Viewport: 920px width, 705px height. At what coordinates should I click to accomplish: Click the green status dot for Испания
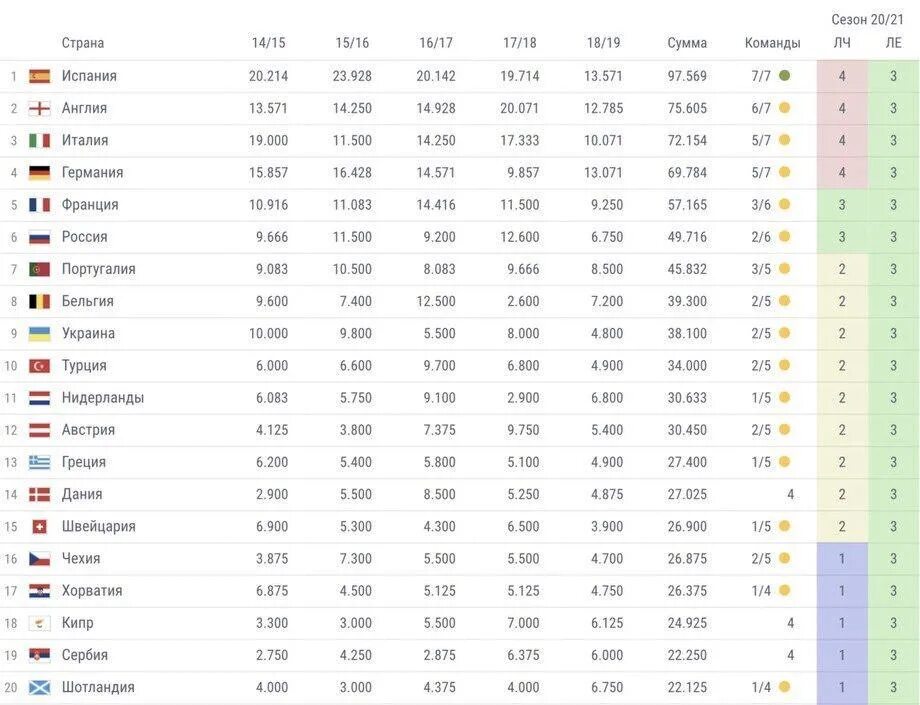coord(785,76)
